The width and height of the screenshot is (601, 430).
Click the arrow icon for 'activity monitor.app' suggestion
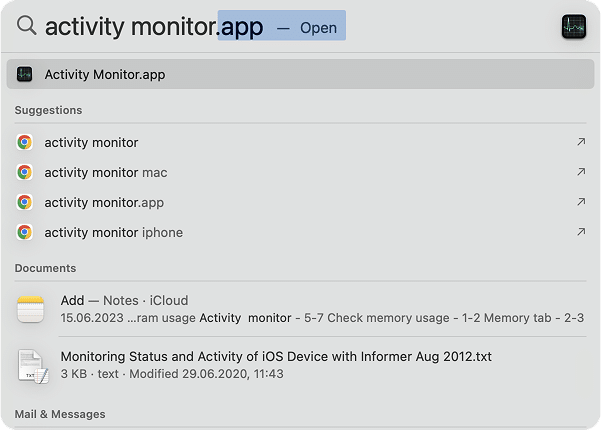[x=581, y=202]
